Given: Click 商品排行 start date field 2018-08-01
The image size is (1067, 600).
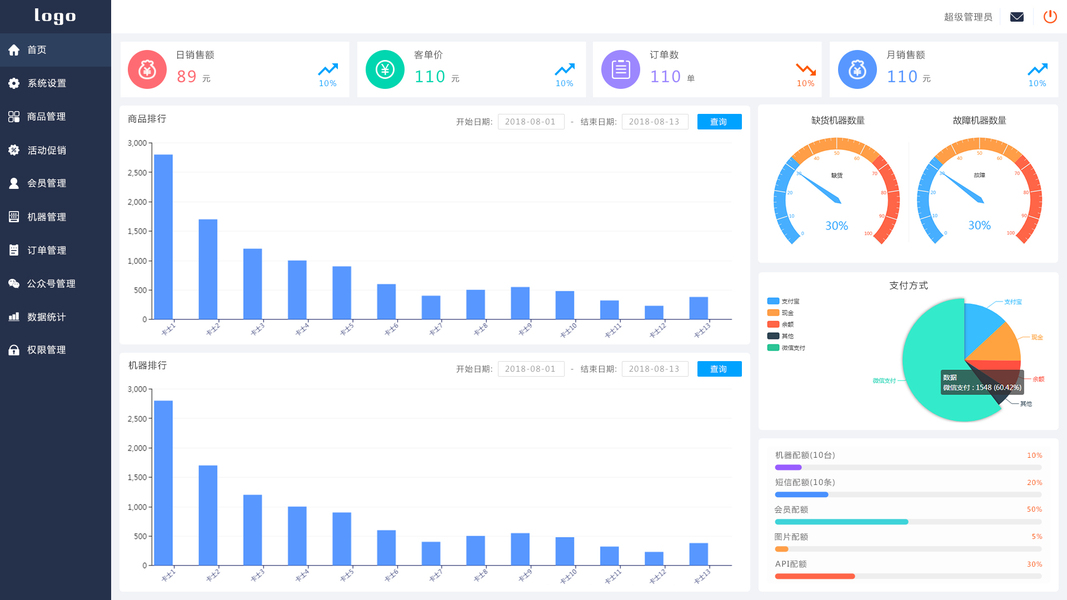Looking at the screenshot, I should 531,122.
